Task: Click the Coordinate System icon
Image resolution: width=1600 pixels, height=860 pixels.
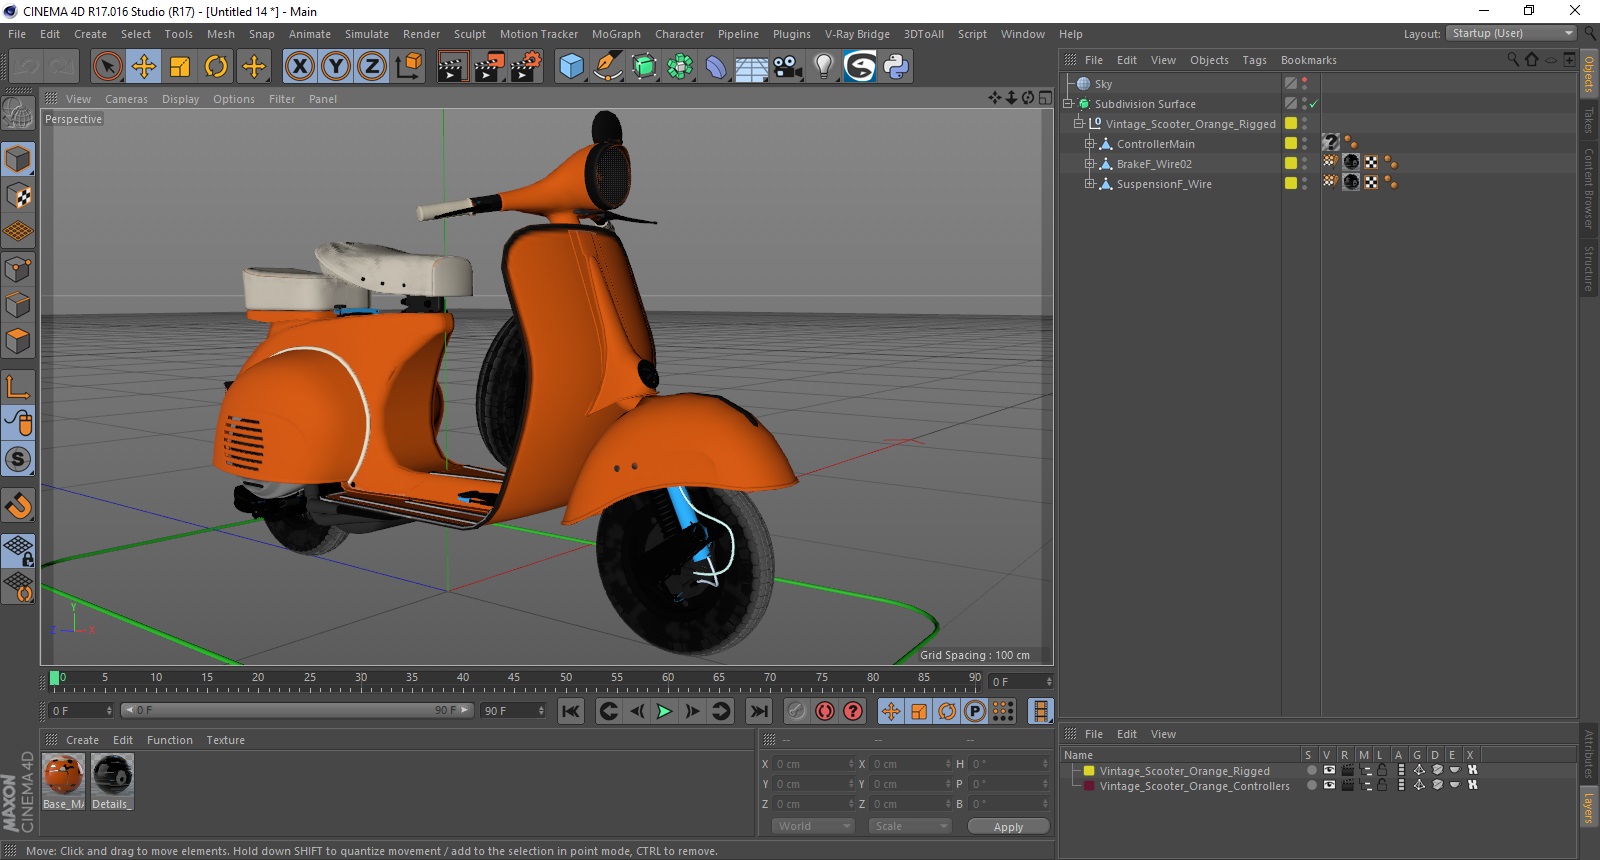Action: pos(408,67)
